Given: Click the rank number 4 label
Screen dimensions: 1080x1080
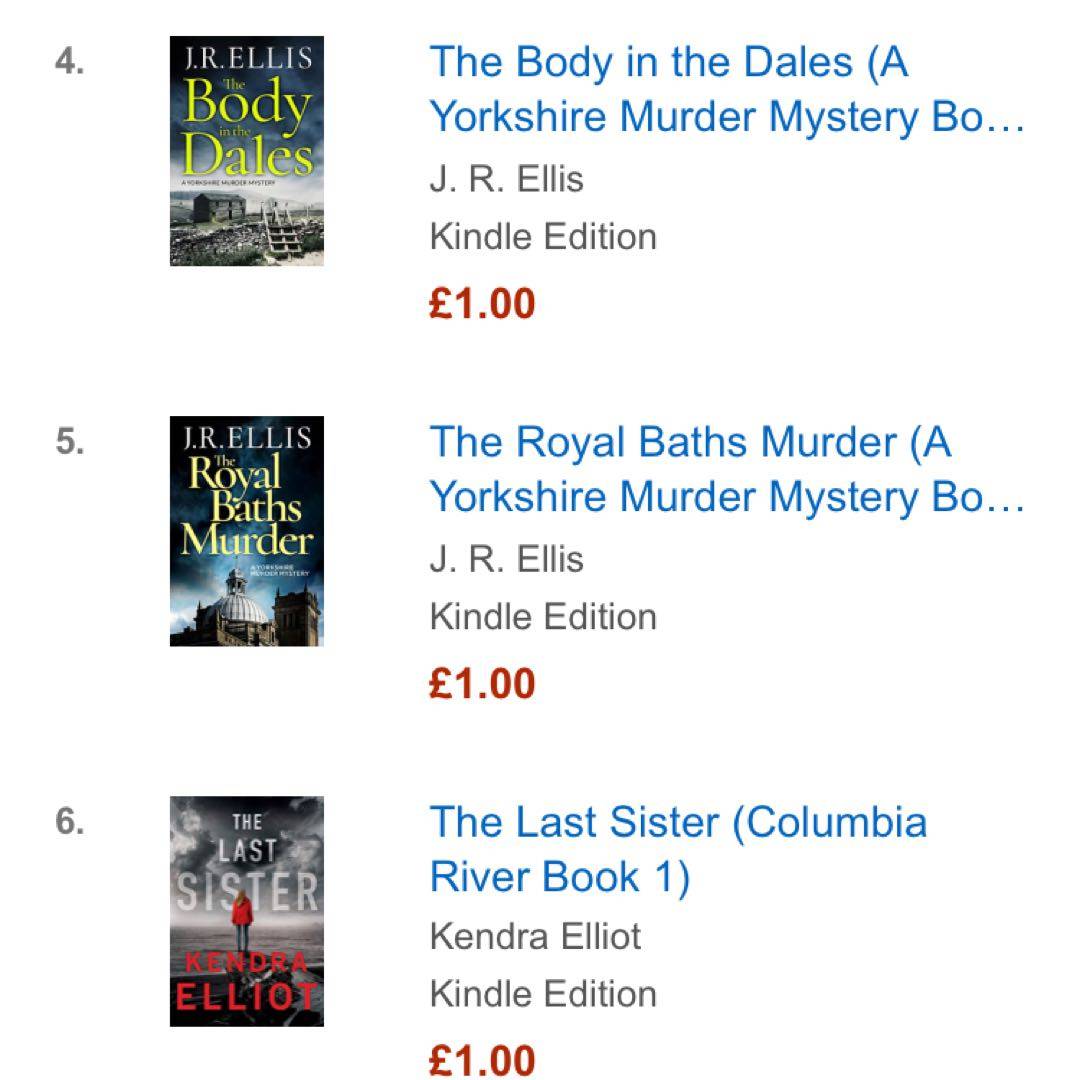Looking at the screenshot, I should (x=69, y=63).
